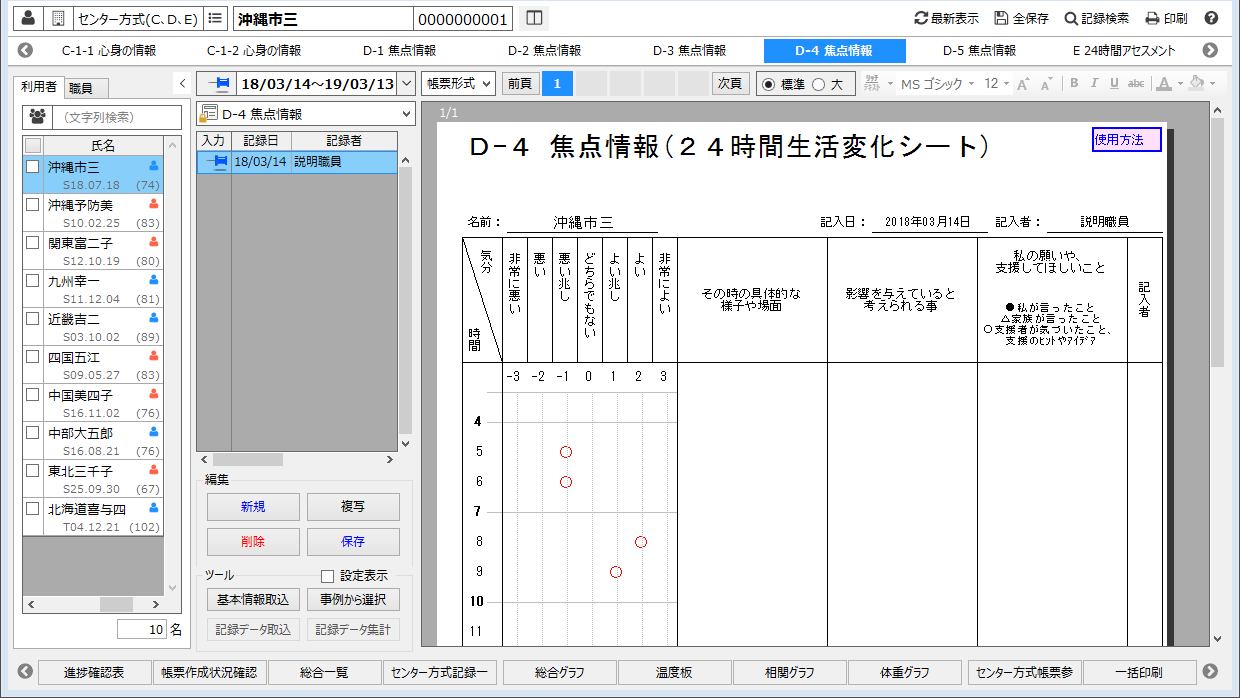Click the 文字列検索 search field
The width and height of the screenshot is (1240, 698).
click(117, 118)
